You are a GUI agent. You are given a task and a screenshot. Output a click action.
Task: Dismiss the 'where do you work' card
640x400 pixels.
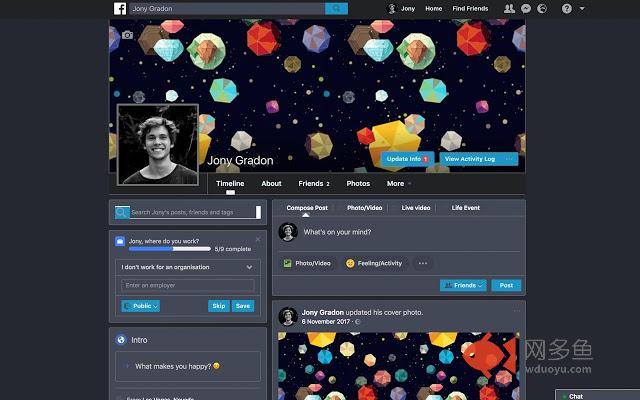tap(258, 239)
